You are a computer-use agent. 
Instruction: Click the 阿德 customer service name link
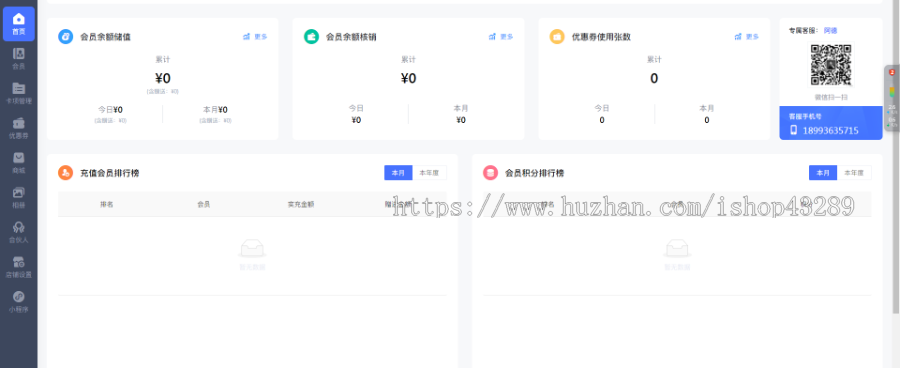pyautogui.click(x=830, y=30)
